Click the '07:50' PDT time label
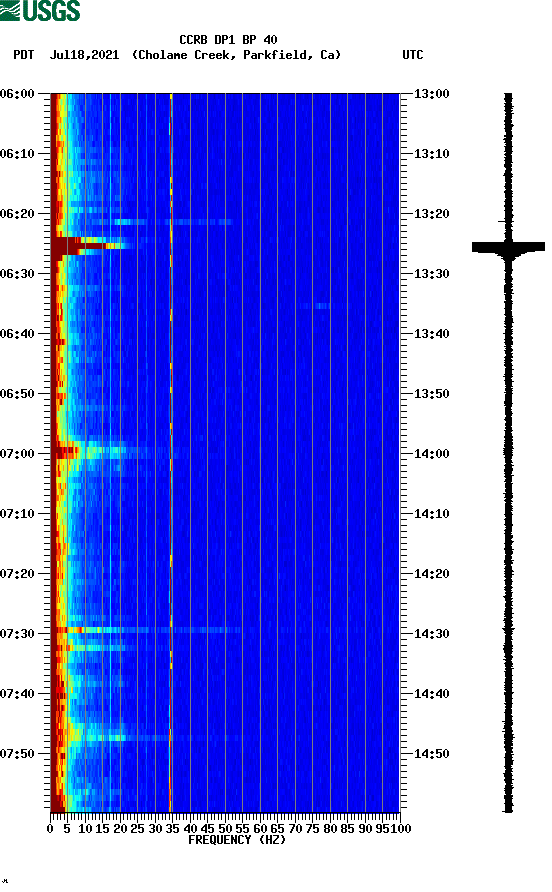 [18, 754]
